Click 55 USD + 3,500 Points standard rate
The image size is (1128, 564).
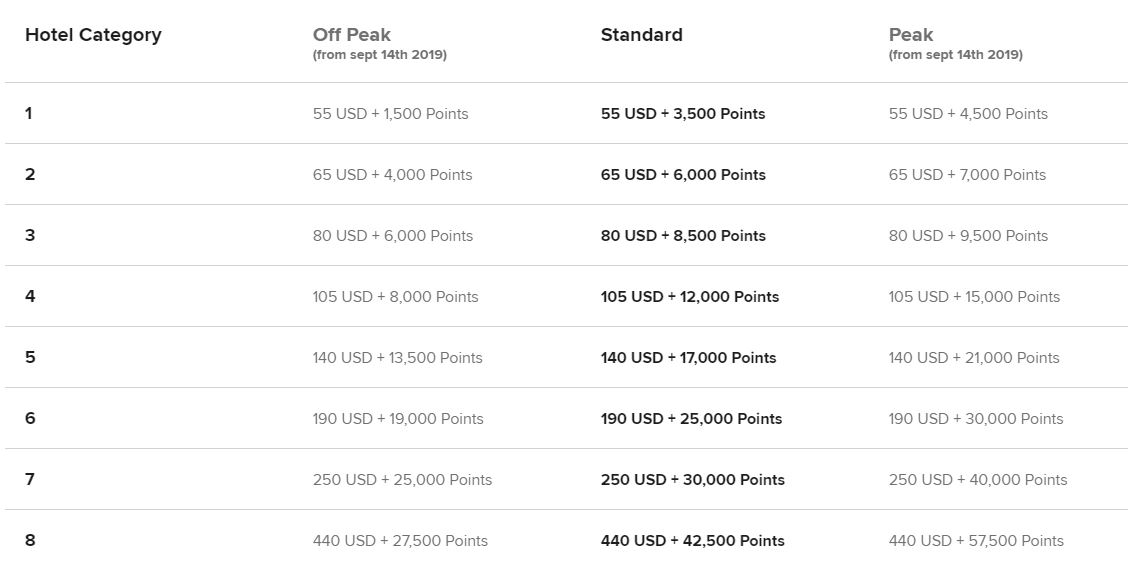[682, 114]
